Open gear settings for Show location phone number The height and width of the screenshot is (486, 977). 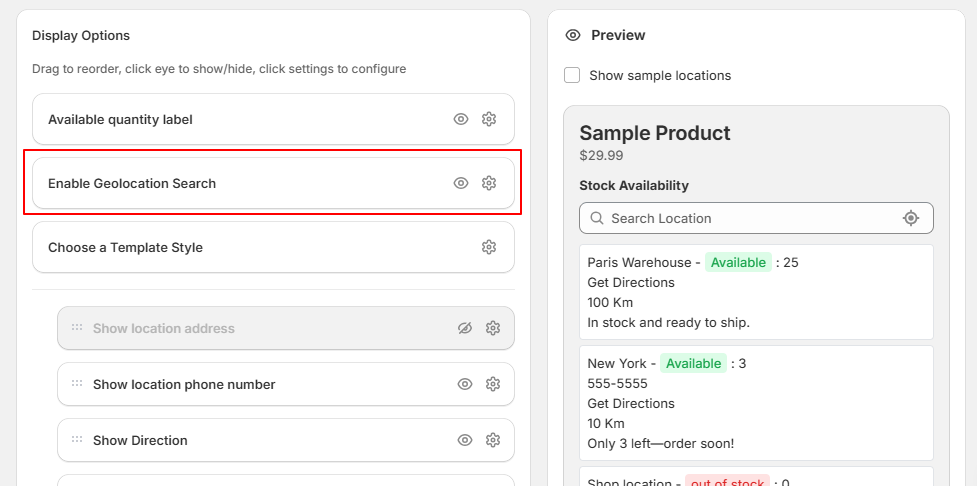coord(493,384)
